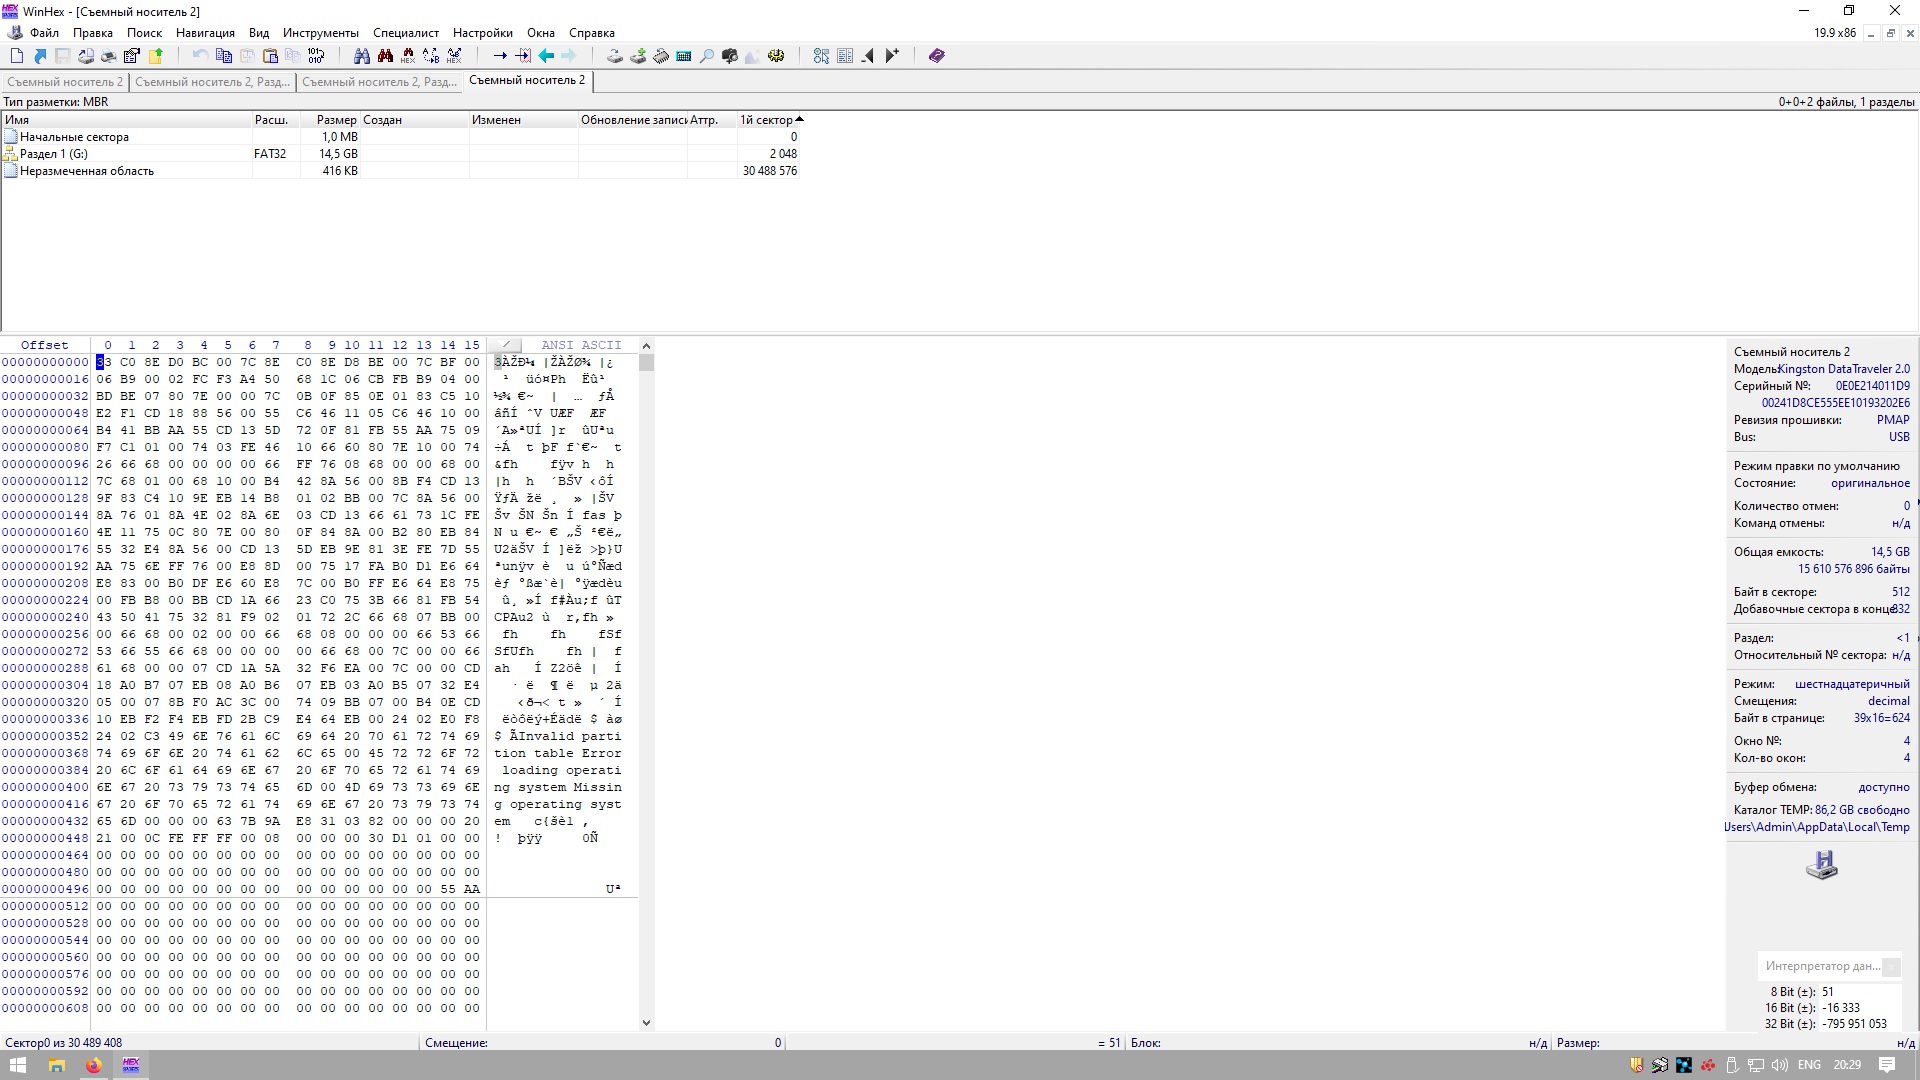
Task: Open the Инструменты menu
Action: tap(320, 33)
